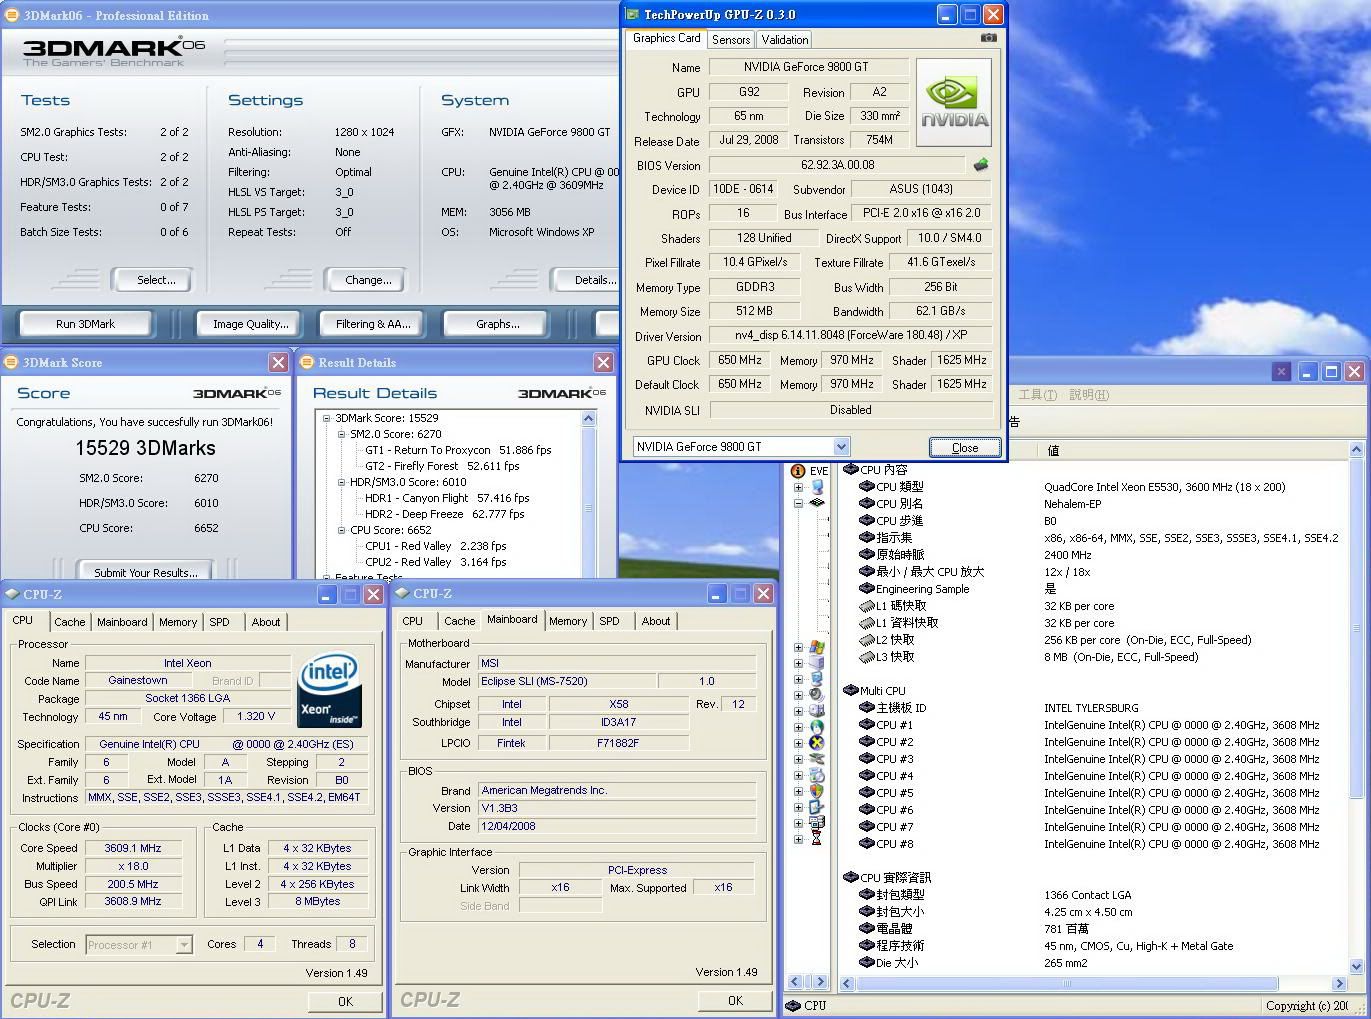Image resolution: width=1371 pixels, height=1019 pixels.
Task: Select the EVEREST info root icon in tree
Action: click(x=798, y=471)
